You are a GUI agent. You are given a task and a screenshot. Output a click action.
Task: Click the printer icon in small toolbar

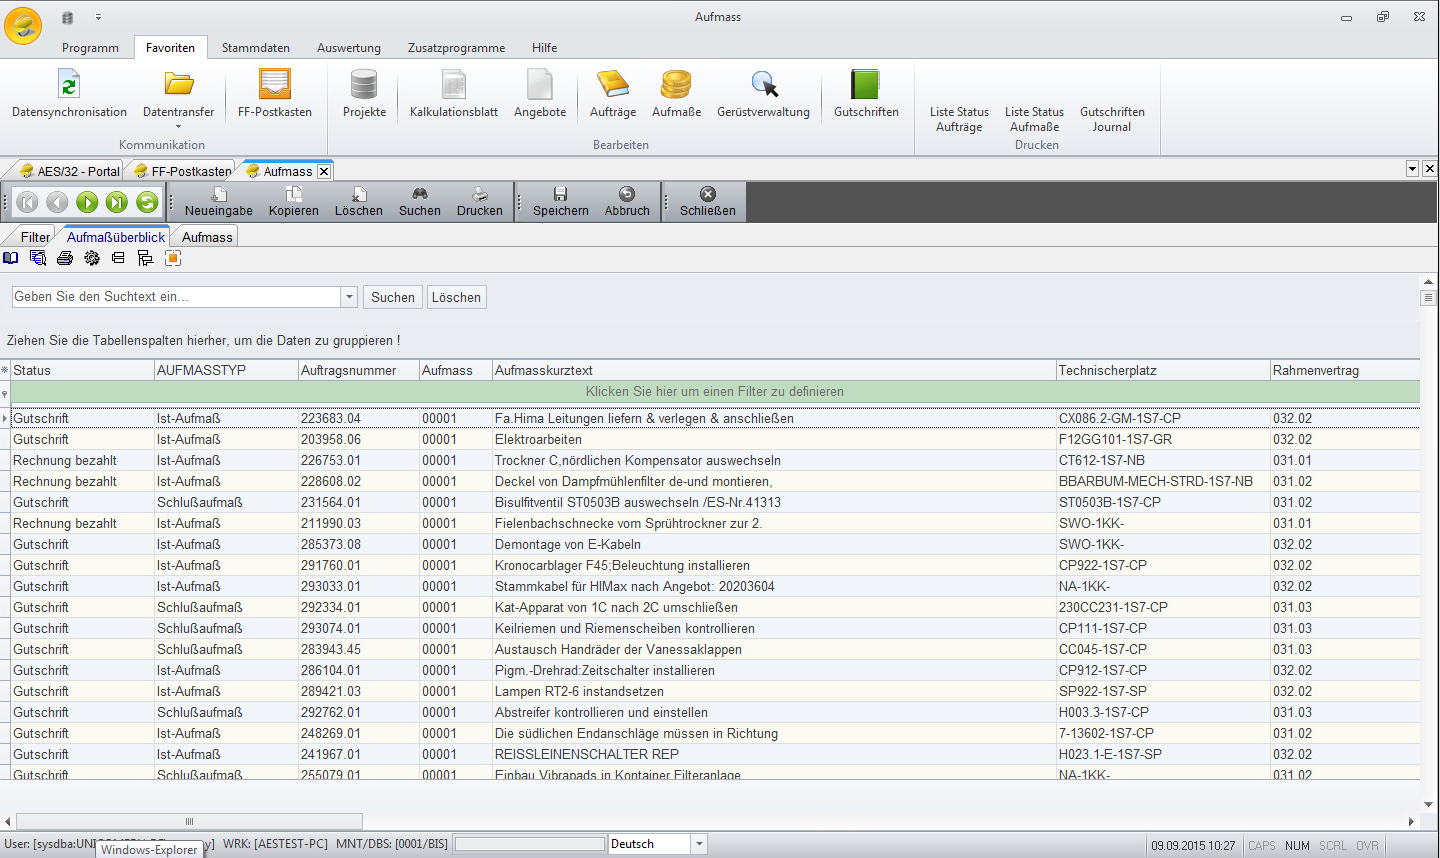pyautogui.click(x=65, y=258)
